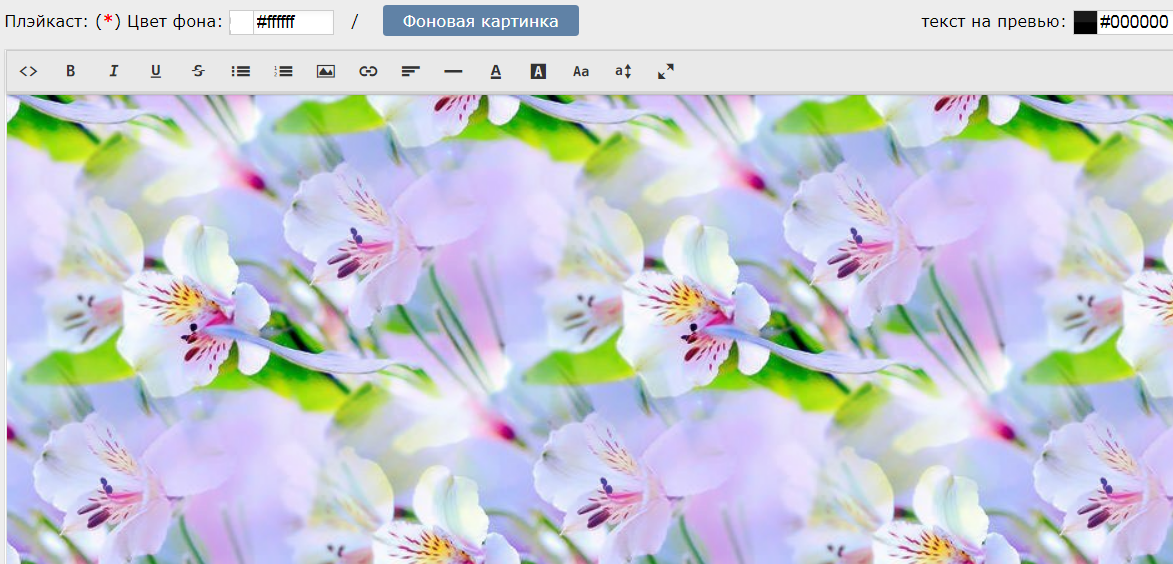Insert a bulleted list
Screen dimensions: 1173x564
click(x=240, y=71)
